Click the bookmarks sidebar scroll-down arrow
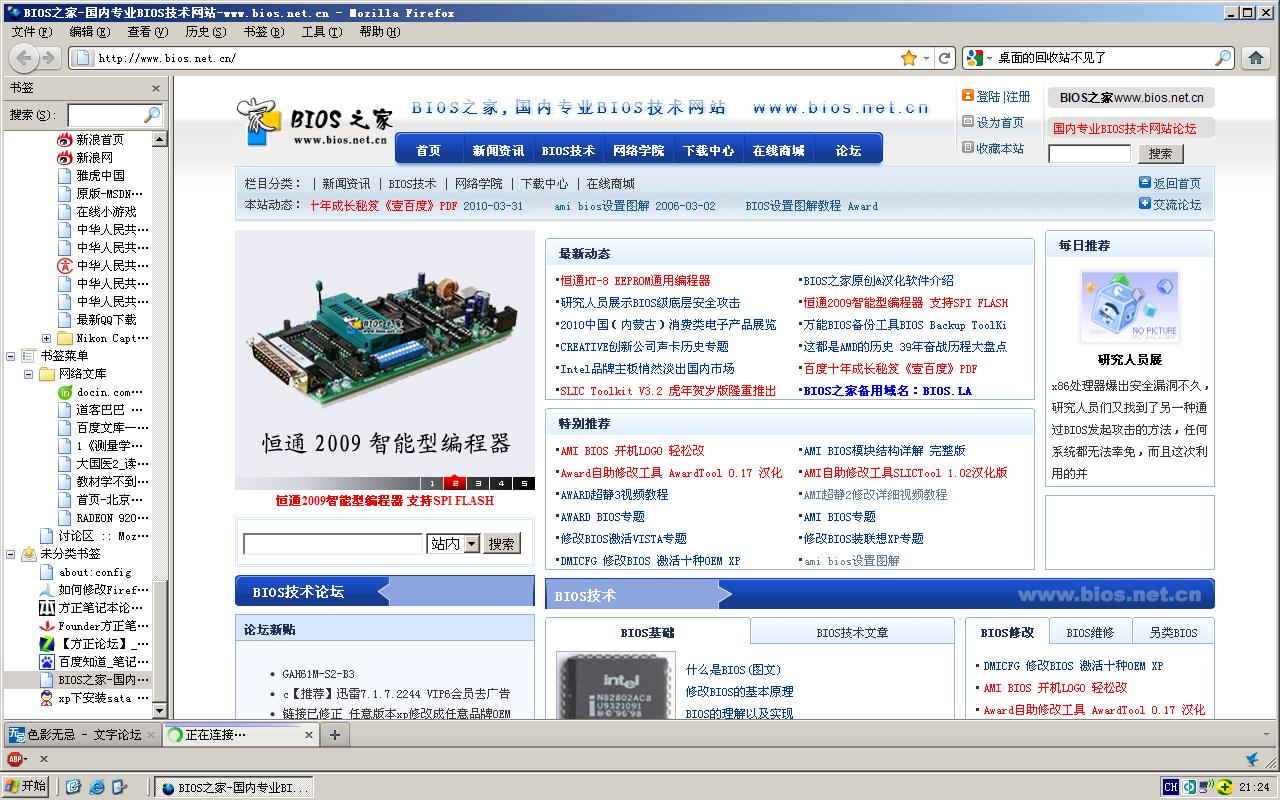The width and height of the screenshot is (1280, 800). [x=159, y=710]
